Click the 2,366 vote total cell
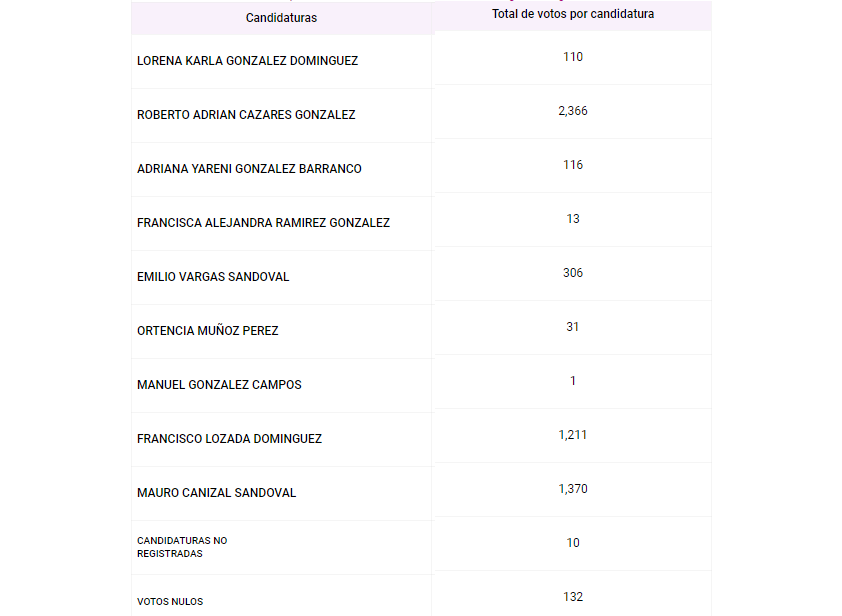Viewport: 842px width, 616px height. point(573,111)
